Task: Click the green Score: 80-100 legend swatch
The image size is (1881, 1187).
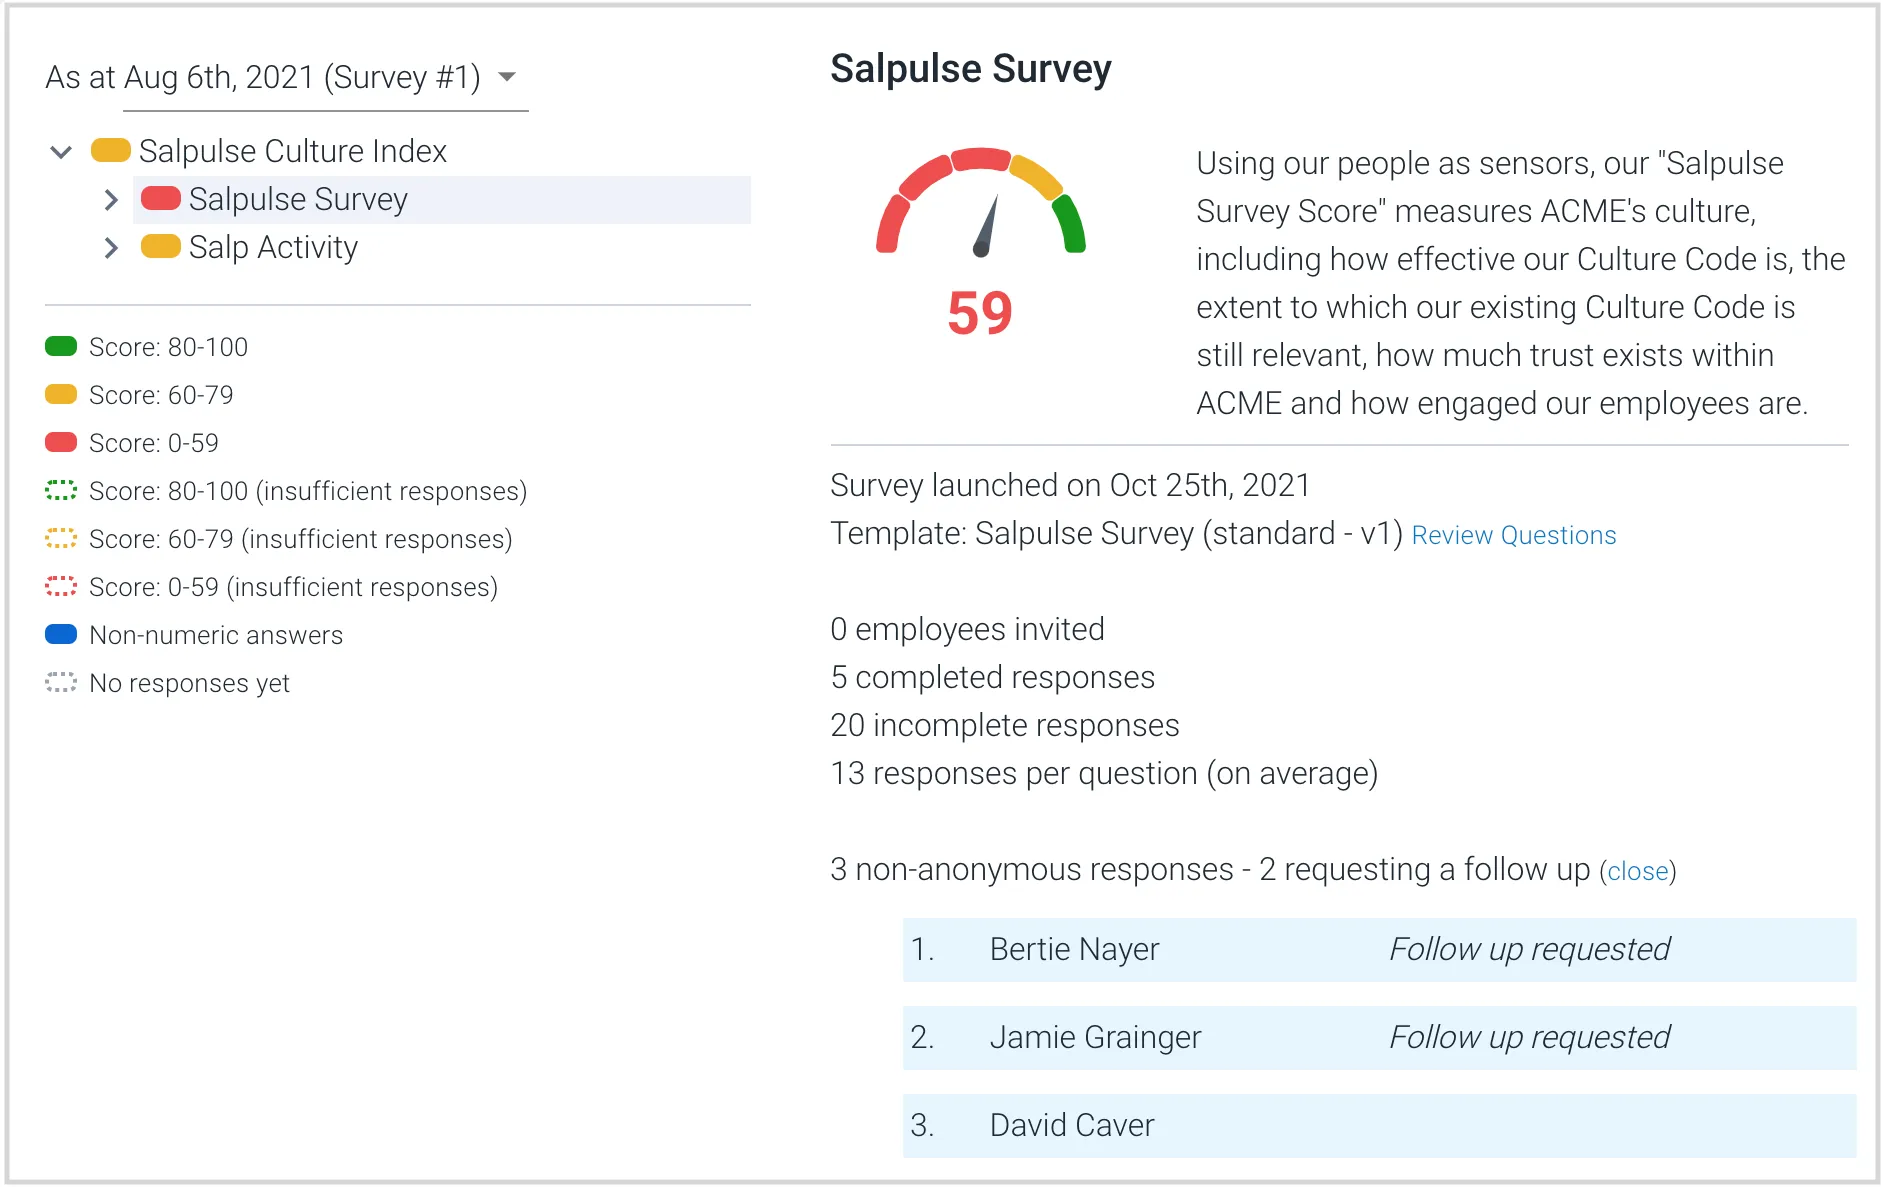Action: click(61, 346)
